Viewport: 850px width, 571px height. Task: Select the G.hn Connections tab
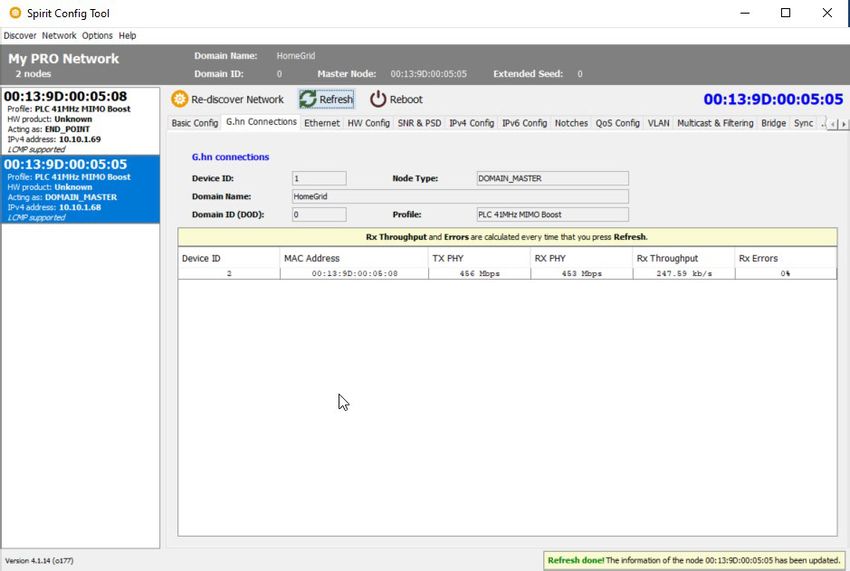261,122
